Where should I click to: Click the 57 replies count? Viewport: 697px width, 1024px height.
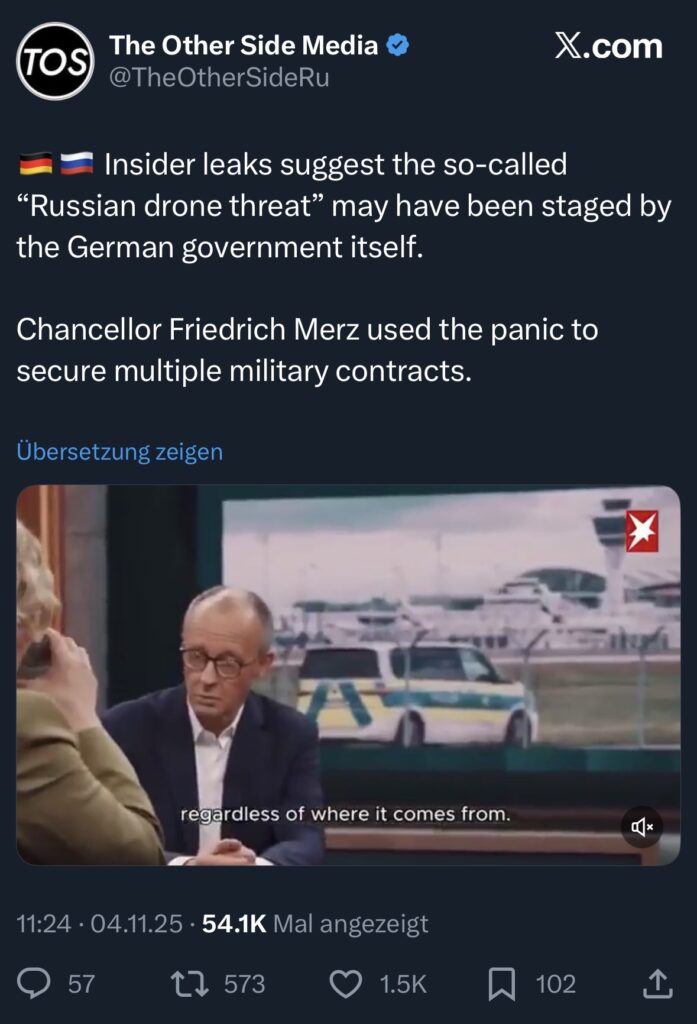pyautogui.click(x=81, y=984)
